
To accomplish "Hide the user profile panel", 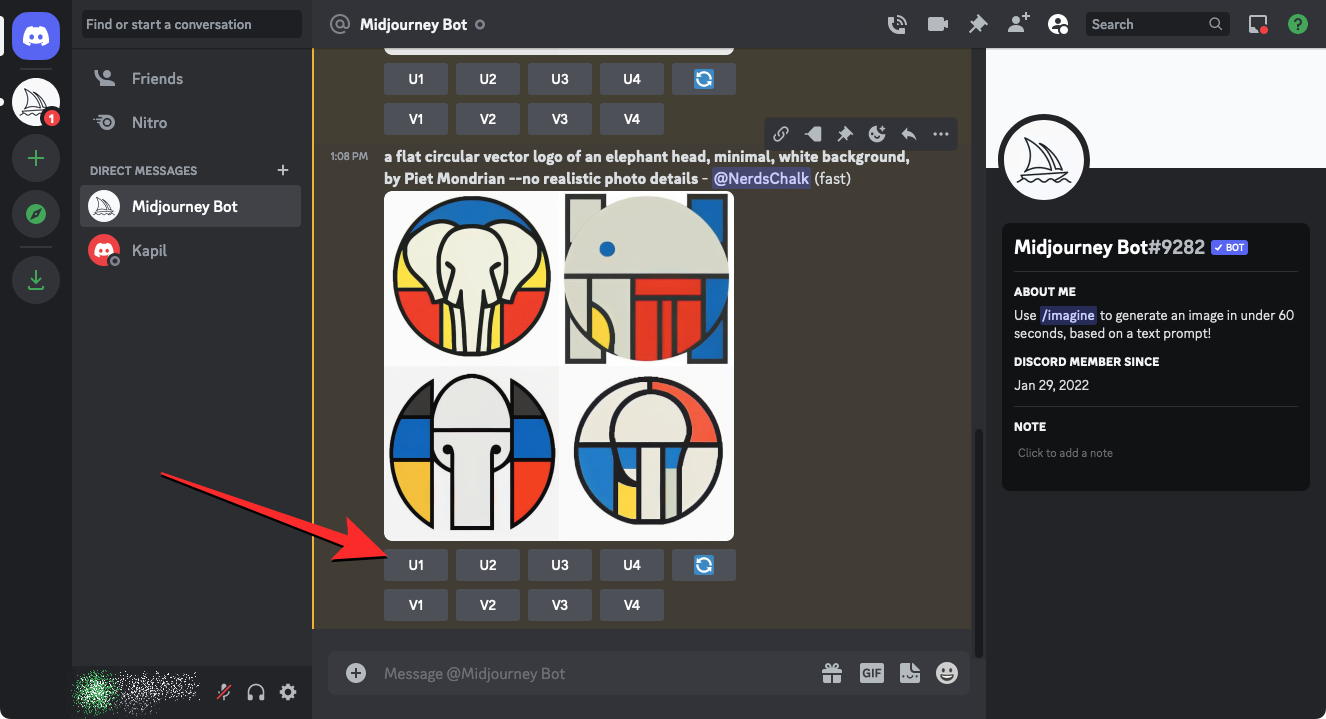I will 1058,24.
